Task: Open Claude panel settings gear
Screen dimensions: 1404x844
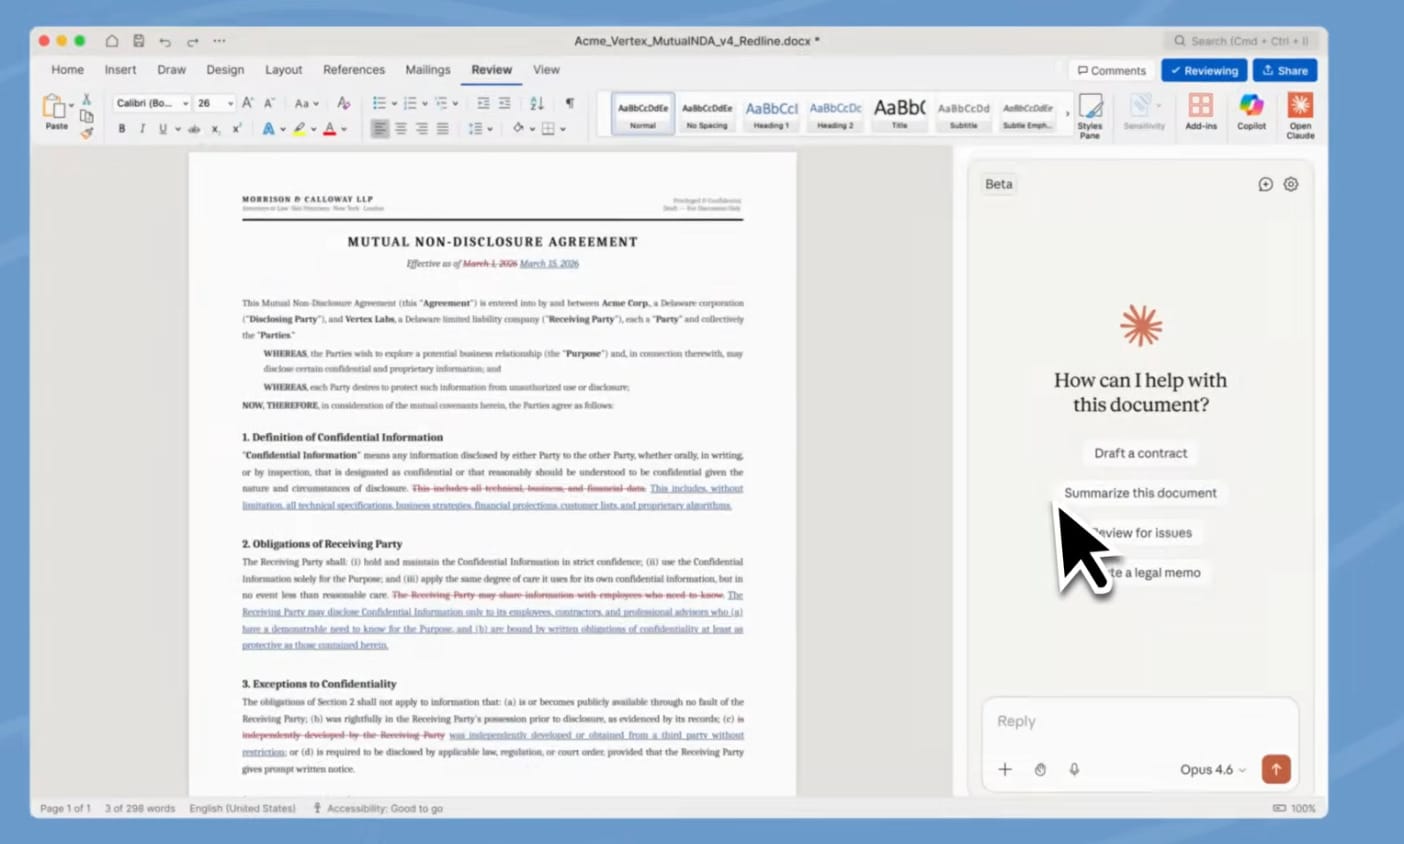Action: pyautogui.click(x=1291, y=184)
